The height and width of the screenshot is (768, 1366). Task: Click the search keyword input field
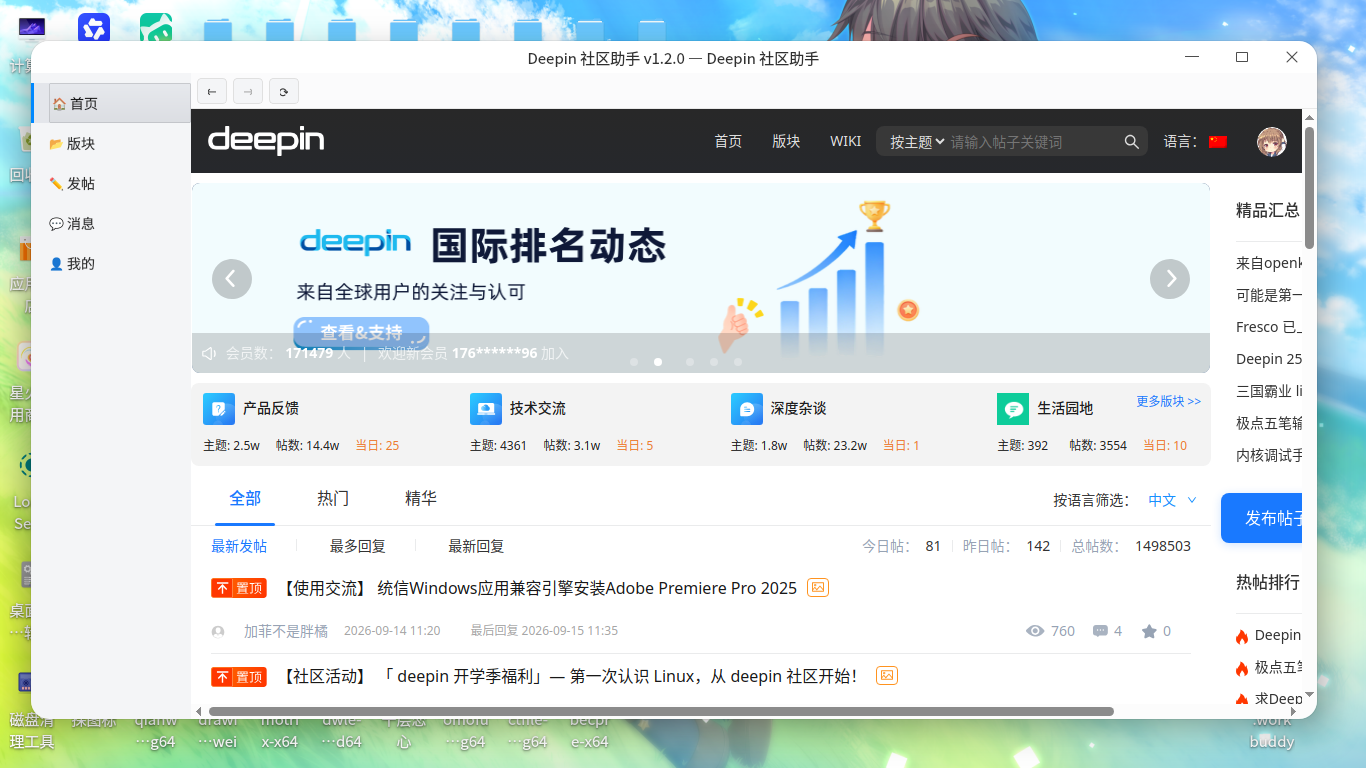1033,142
